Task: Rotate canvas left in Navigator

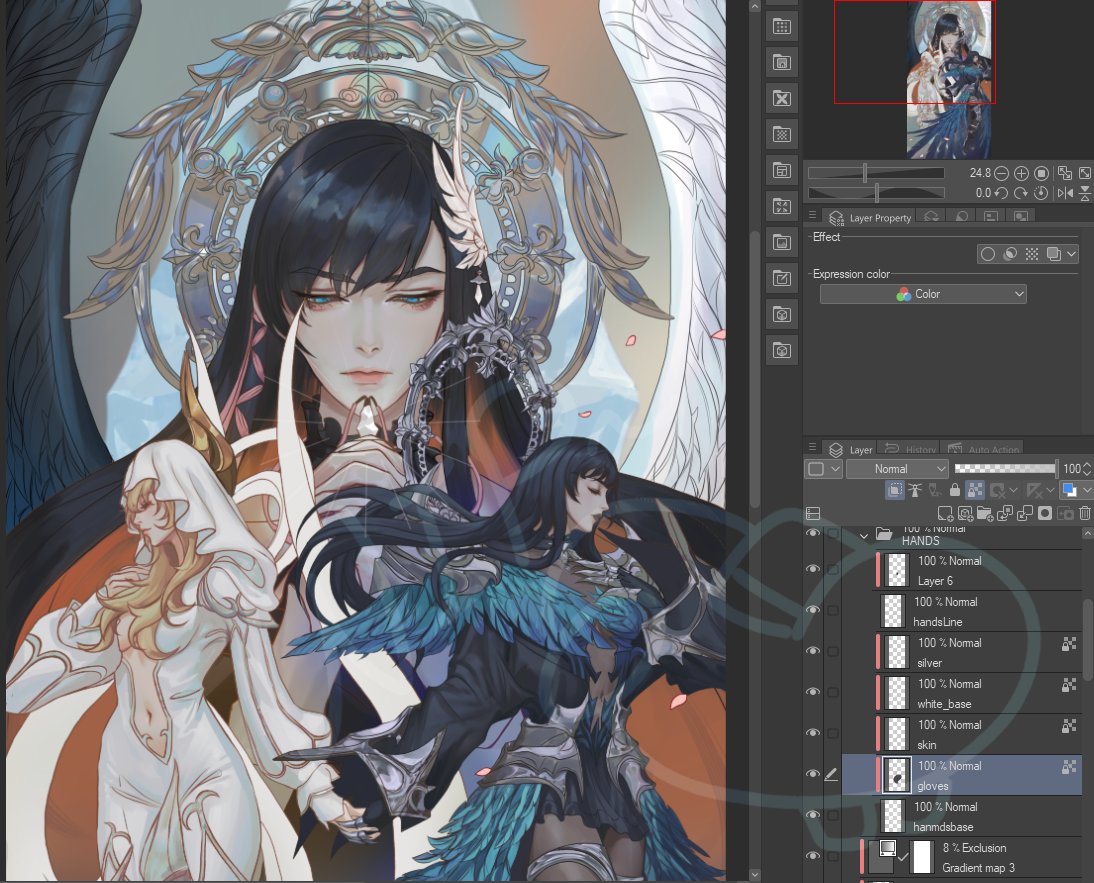Action: tap(1001, 193)
